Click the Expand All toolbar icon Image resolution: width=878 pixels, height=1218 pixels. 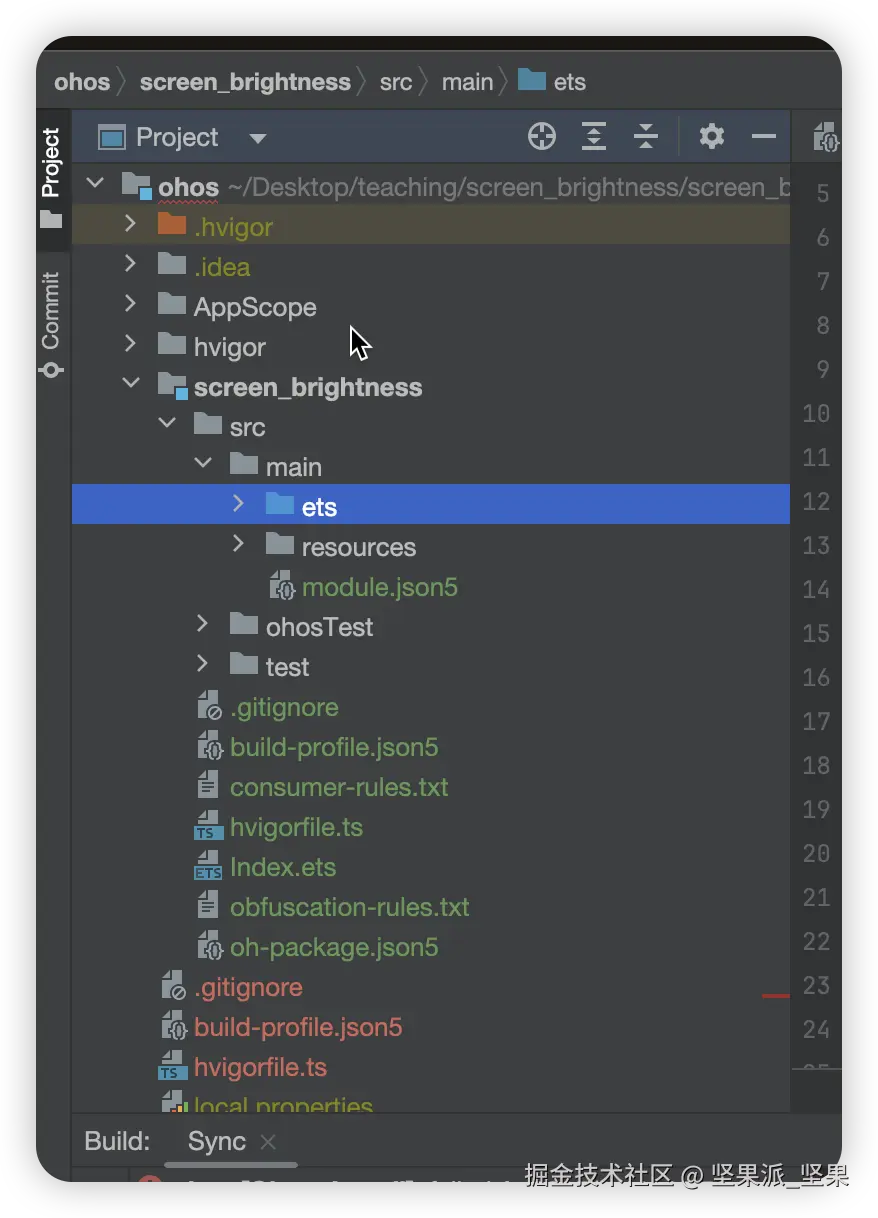point(594,137)
